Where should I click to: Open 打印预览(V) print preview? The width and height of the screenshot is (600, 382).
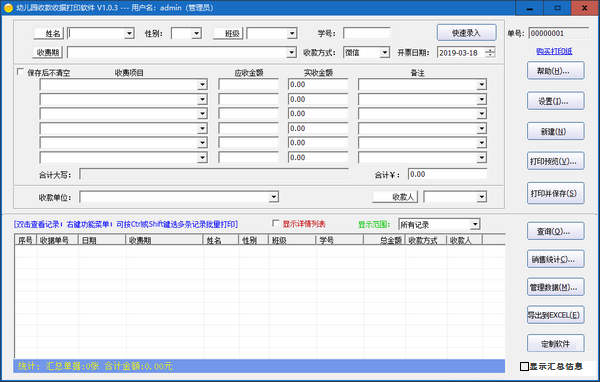click(556, 161)
